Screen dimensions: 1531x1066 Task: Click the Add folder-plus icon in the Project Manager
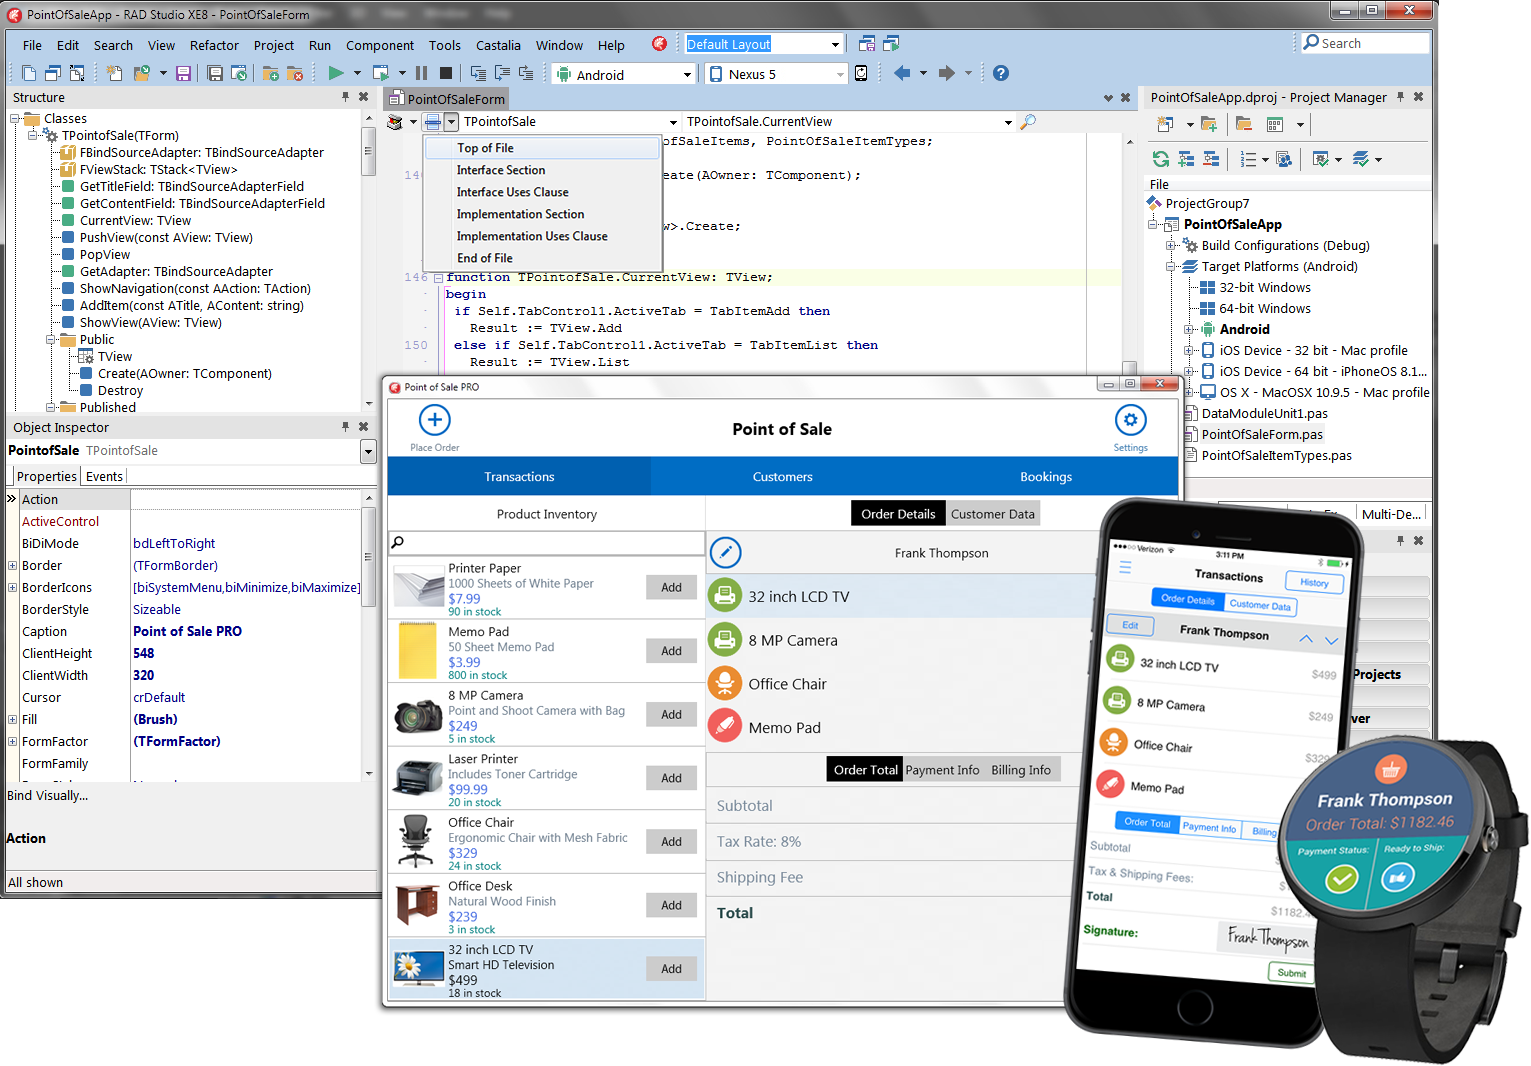tap(1209, 124)
